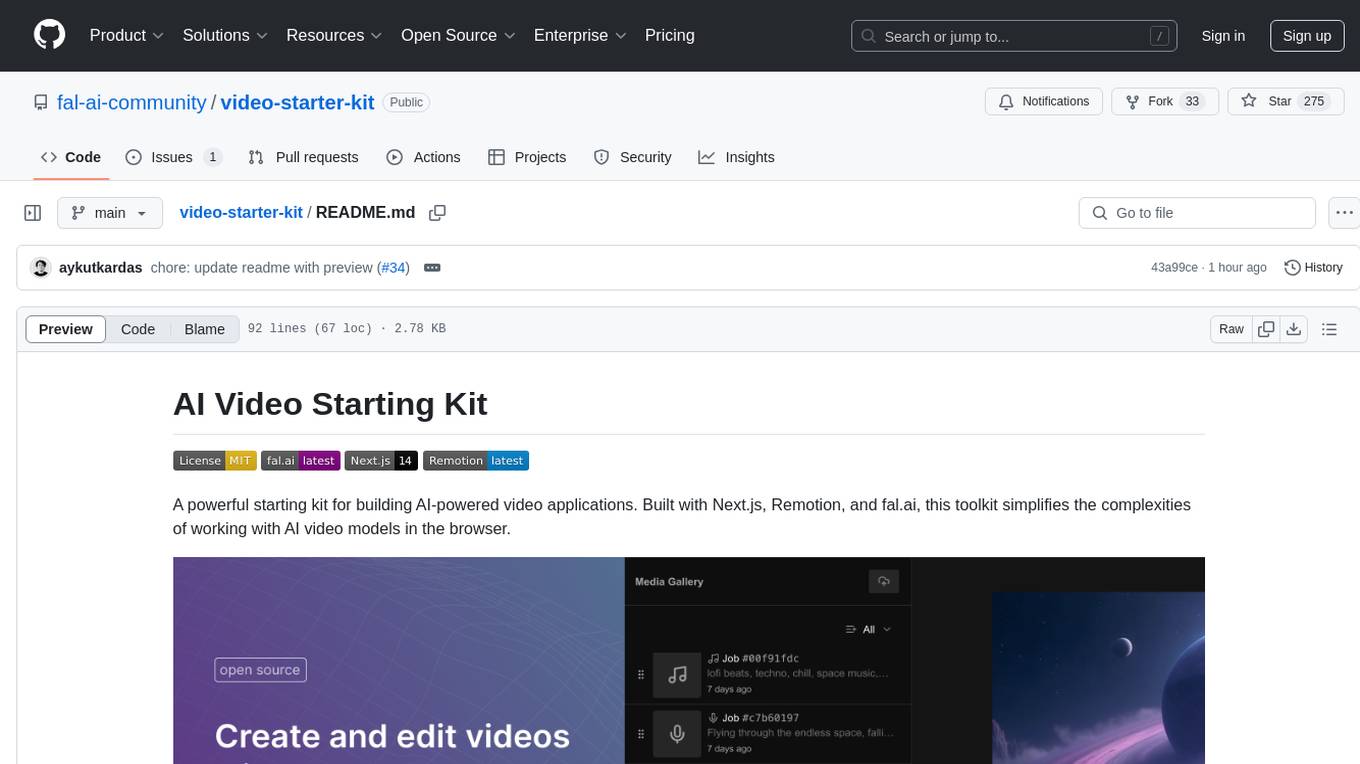Copy raw file contents
Viewport: 1360px width, 764px height.
click(x=1267, y=329)
